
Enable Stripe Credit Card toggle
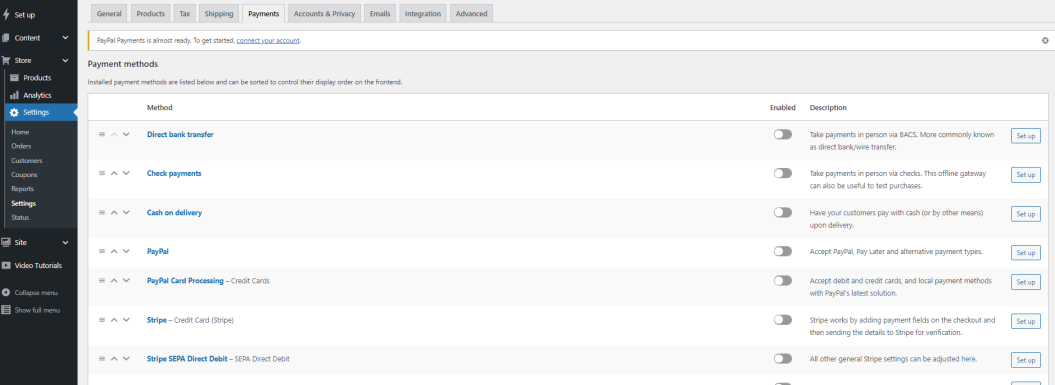coord(783,320)
